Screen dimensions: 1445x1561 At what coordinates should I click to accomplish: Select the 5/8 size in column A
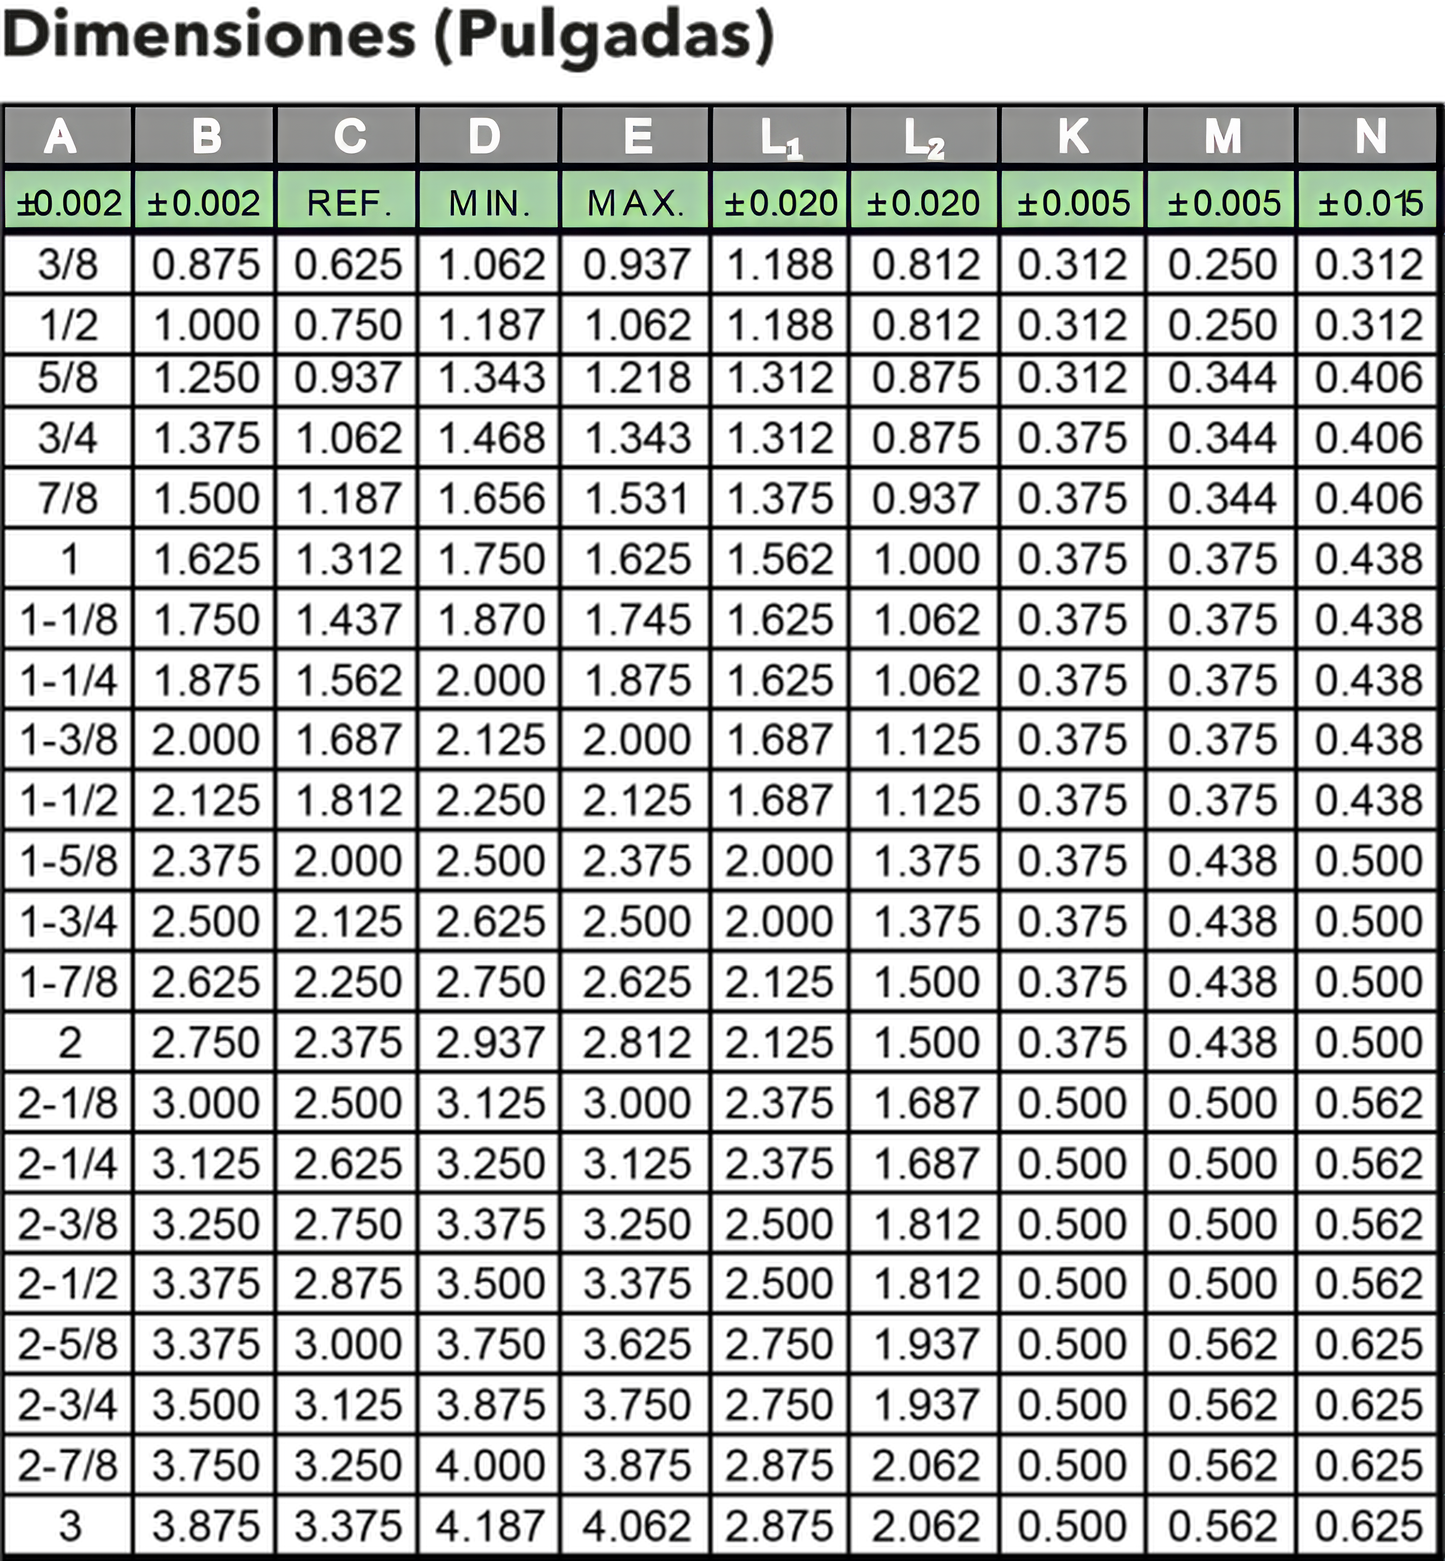coord(68,378)
